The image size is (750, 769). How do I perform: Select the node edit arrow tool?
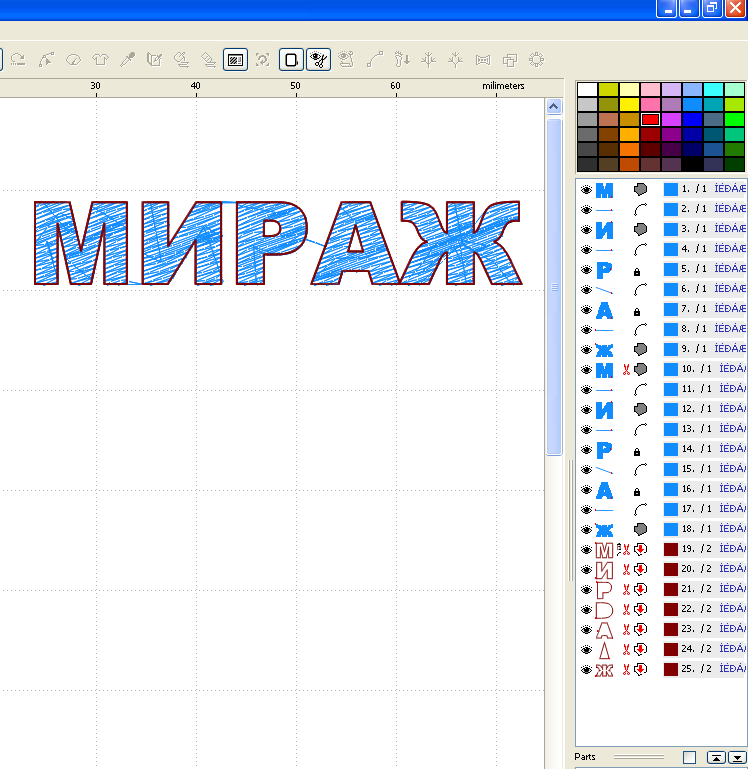(x=46, y=60)
